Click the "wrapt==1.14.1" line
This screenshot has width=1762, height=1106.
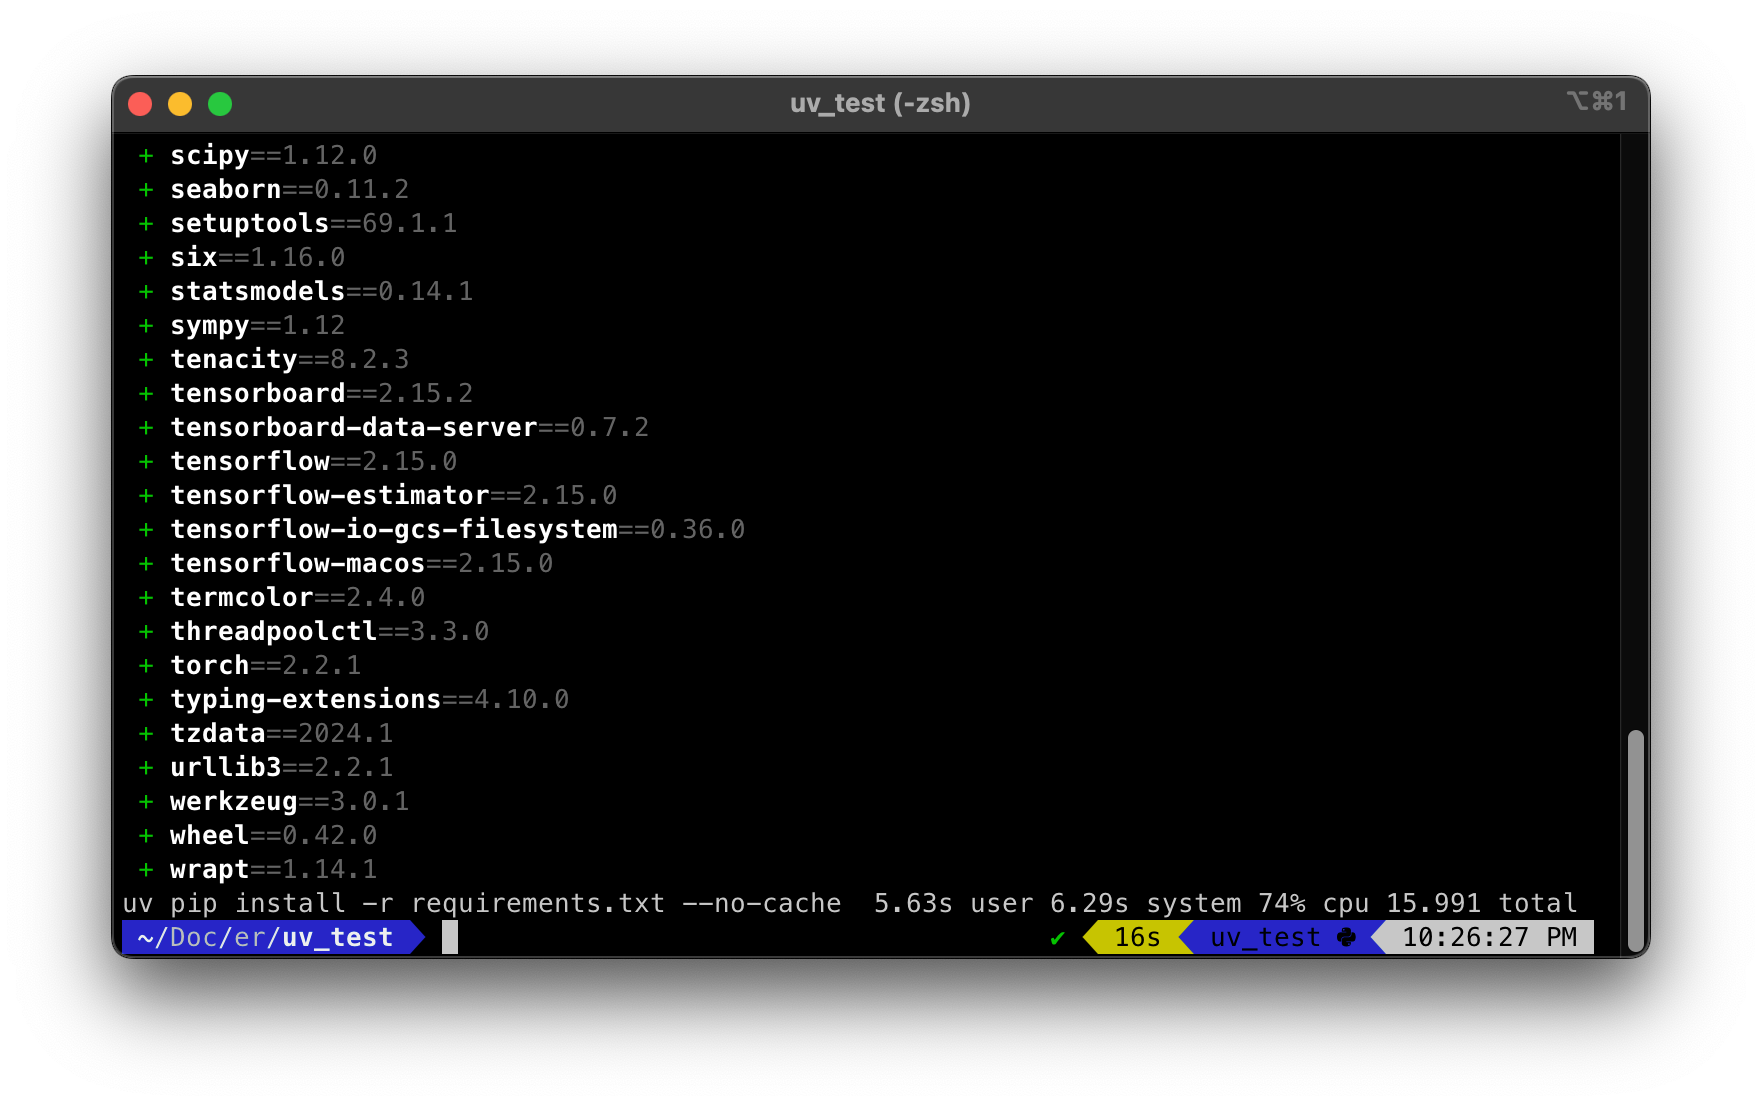258,869
